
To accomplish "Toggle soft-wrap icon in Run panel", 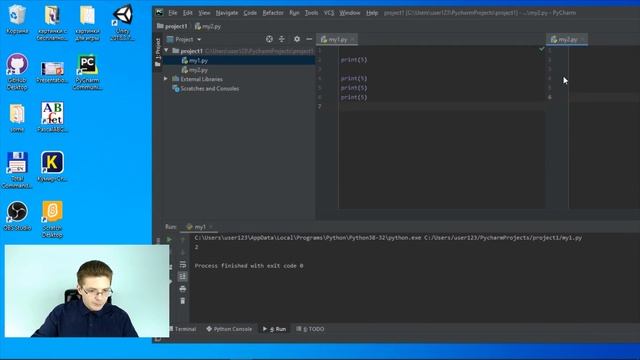I will coord(182,265).
